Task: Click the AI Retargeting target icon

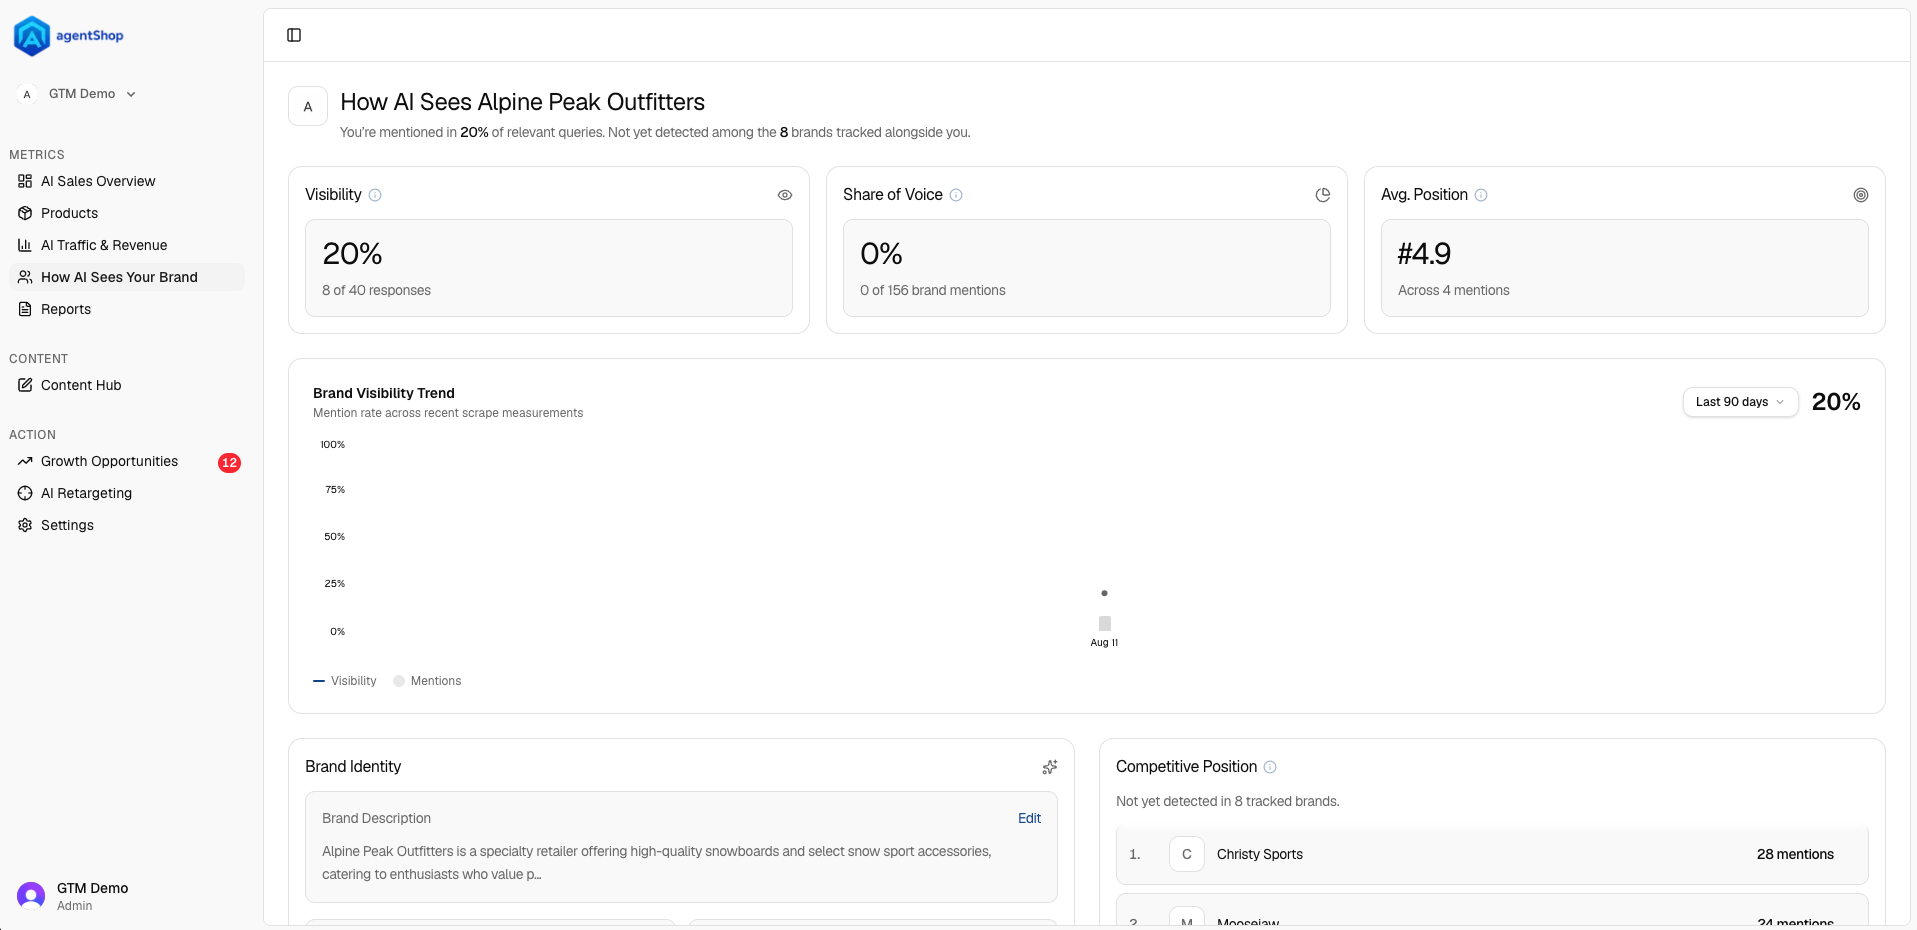Action: pos(25,493)
